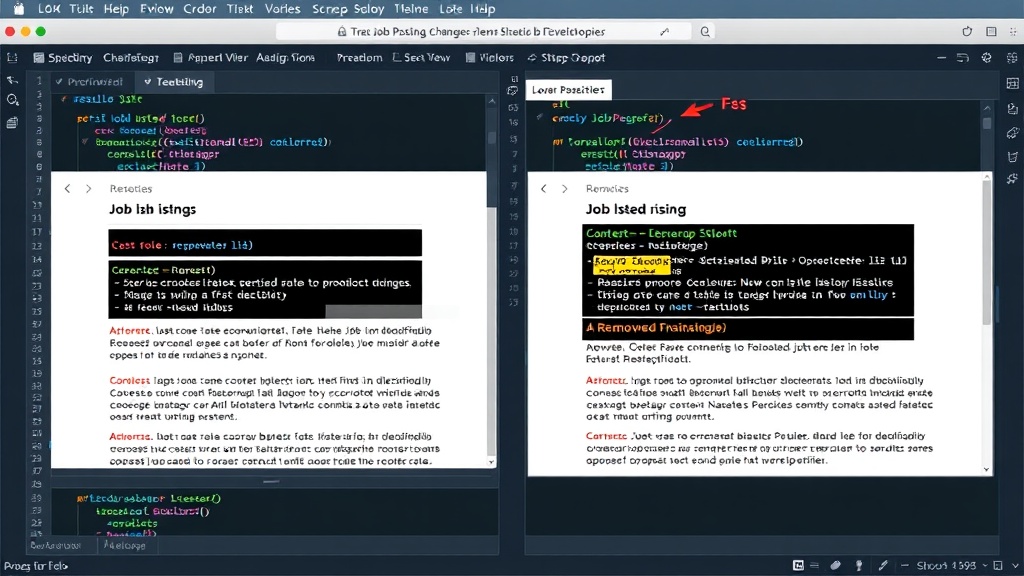Image resolution: width=1024 pixels, height=576 pixels.
Task: Click the grid icon at the toolbar's end
Action: pos(1012,57)
